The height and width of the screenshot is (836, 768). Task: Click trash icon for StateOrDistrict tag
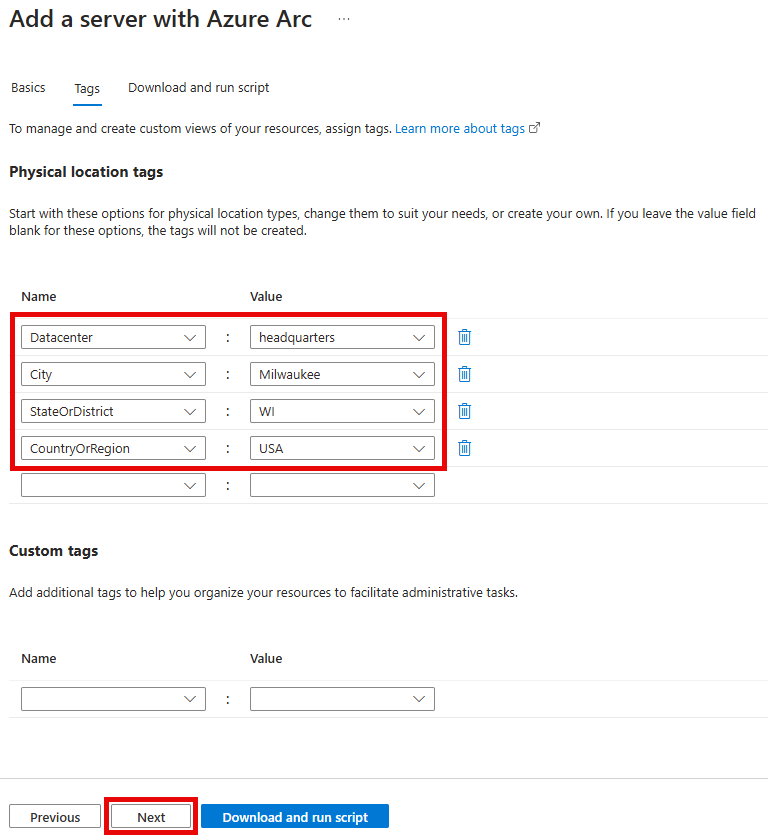click(464, 411)
